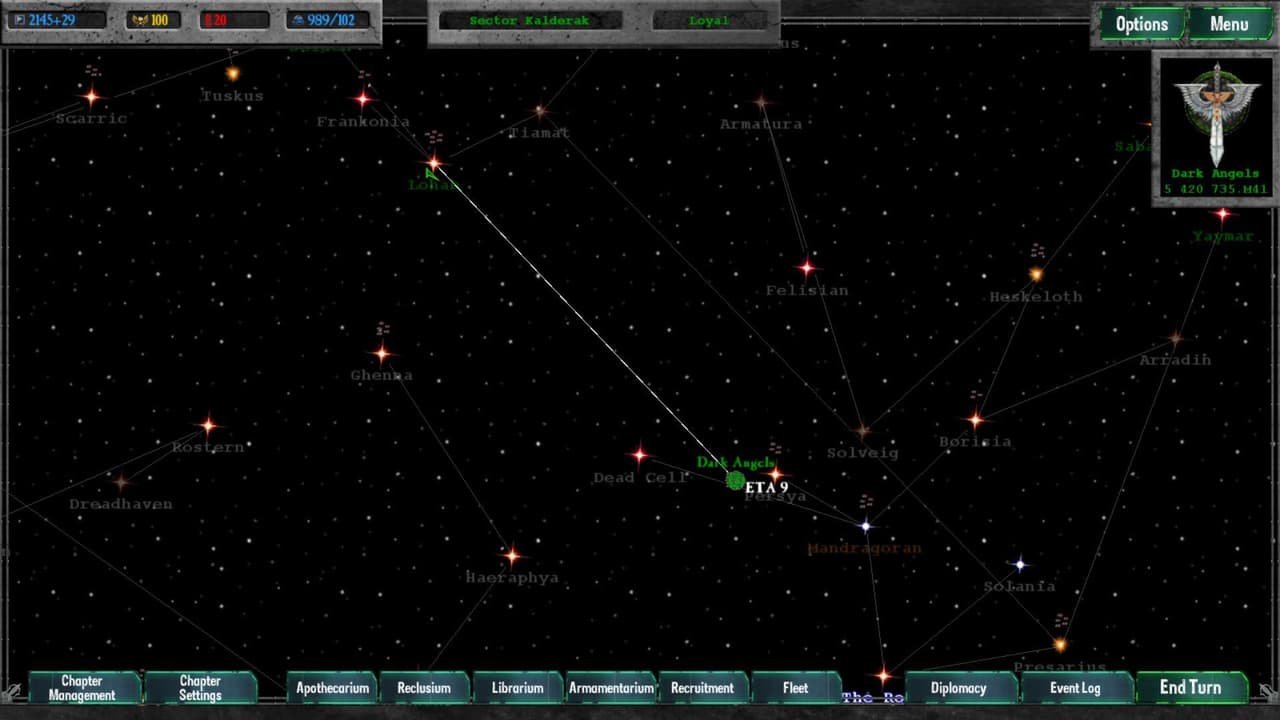
Task: Click the date 5 420 735.M41
Action: click(x=1216, y=189)
